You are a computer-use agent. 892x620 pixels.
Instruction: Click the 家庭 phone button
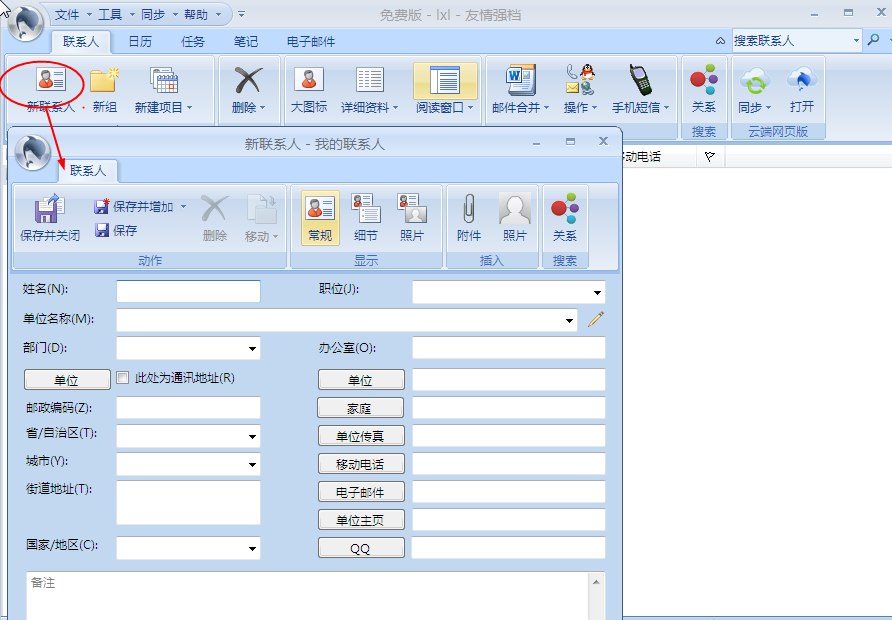point(361,408)
